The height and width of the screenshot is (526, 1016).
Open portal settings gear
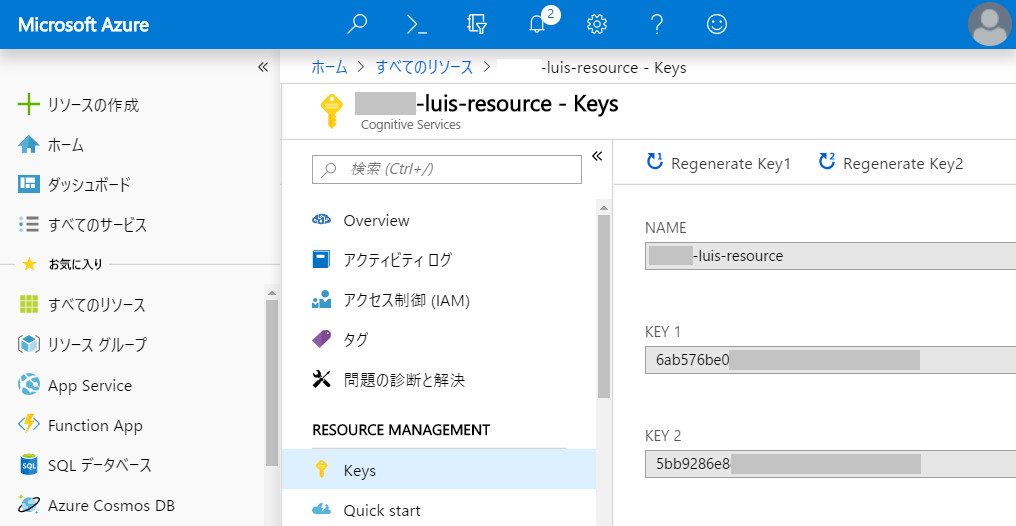click(597, 24)
